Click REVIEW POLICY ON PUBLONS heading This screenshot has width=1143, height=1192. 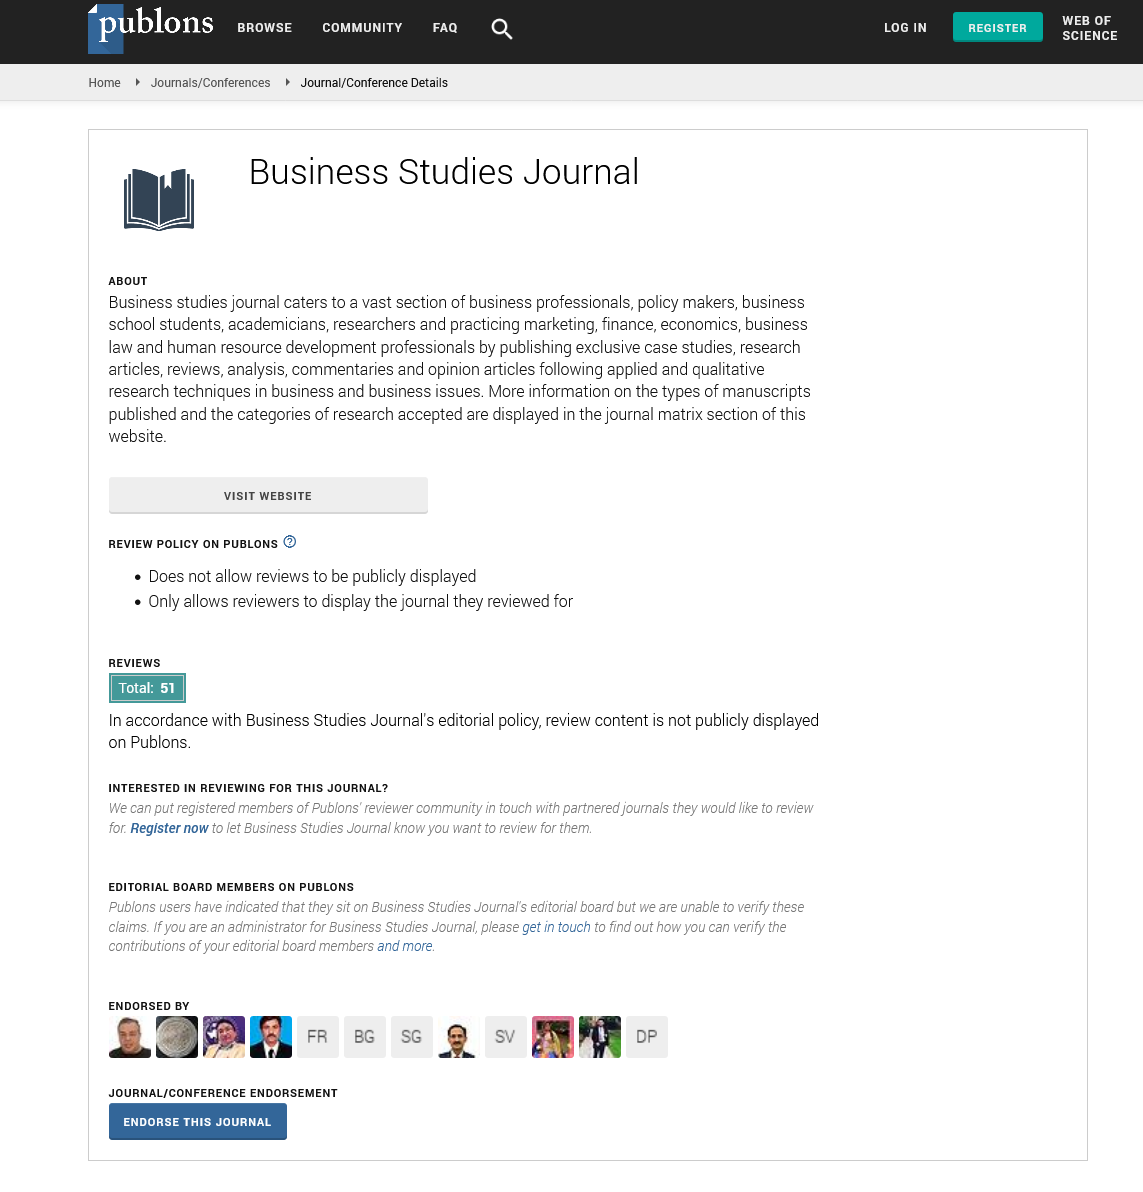pyautogui.click(x=193, y=544)
